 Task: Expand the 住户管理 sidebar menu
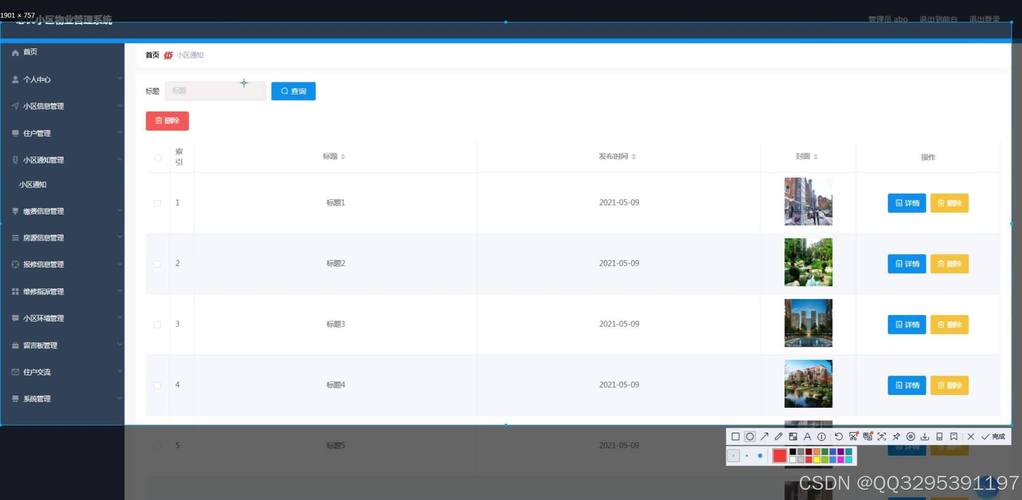click(62, 133)
